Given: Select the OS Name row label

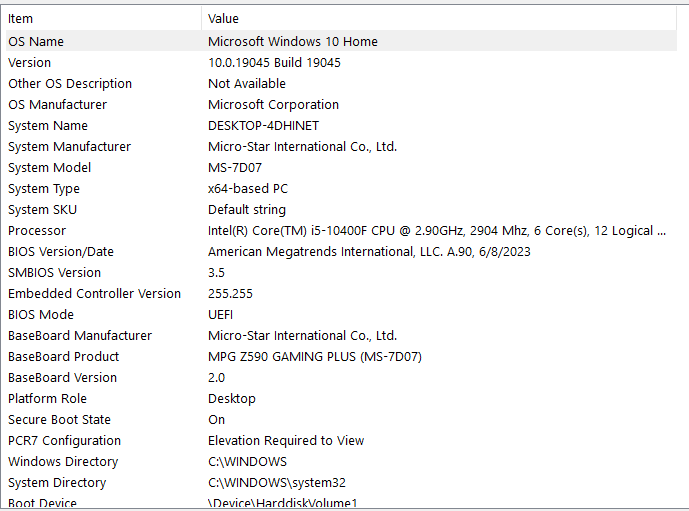Looking at the screenshot, I should click(x=36, y=42).
